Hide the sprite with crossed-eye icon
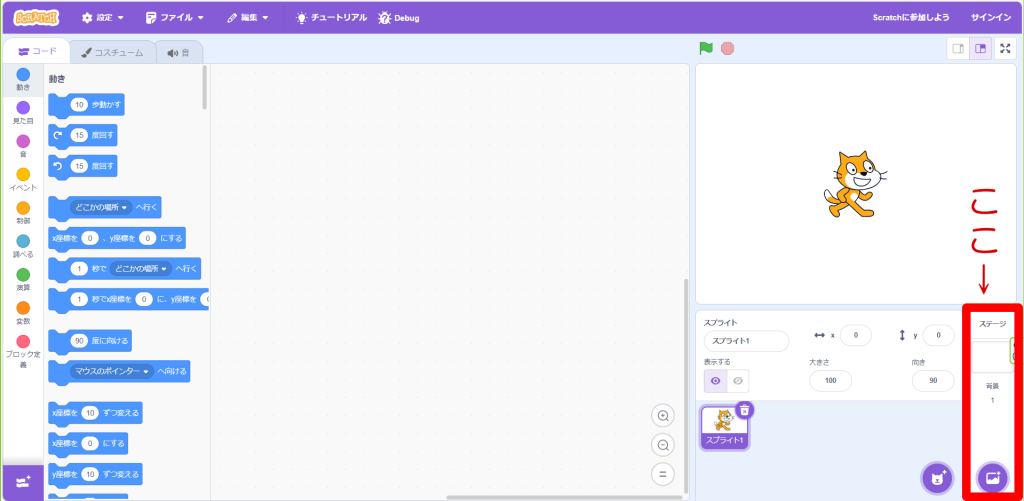1024x501 pixels. [739, 381]
